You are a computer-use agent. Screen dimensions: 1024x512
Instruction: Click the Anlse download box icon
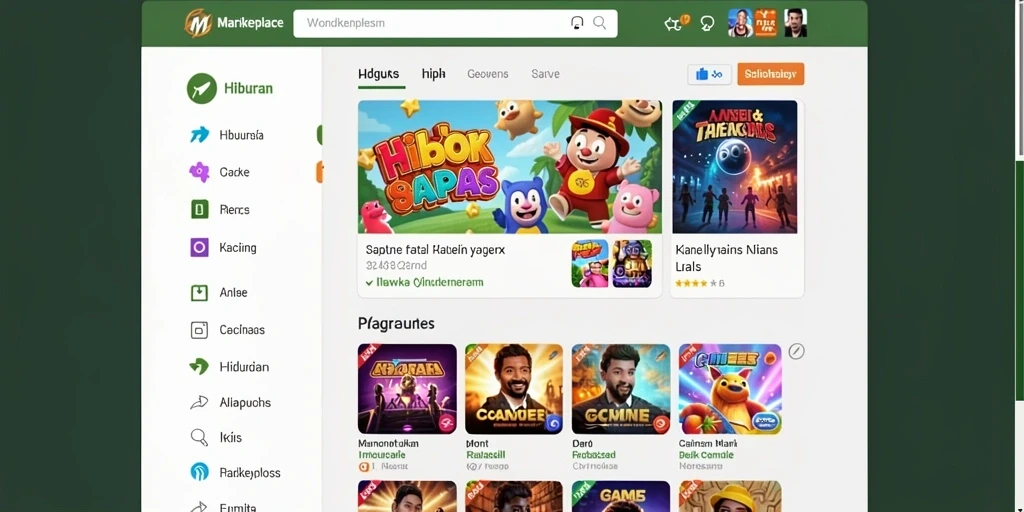click(199, 292)
